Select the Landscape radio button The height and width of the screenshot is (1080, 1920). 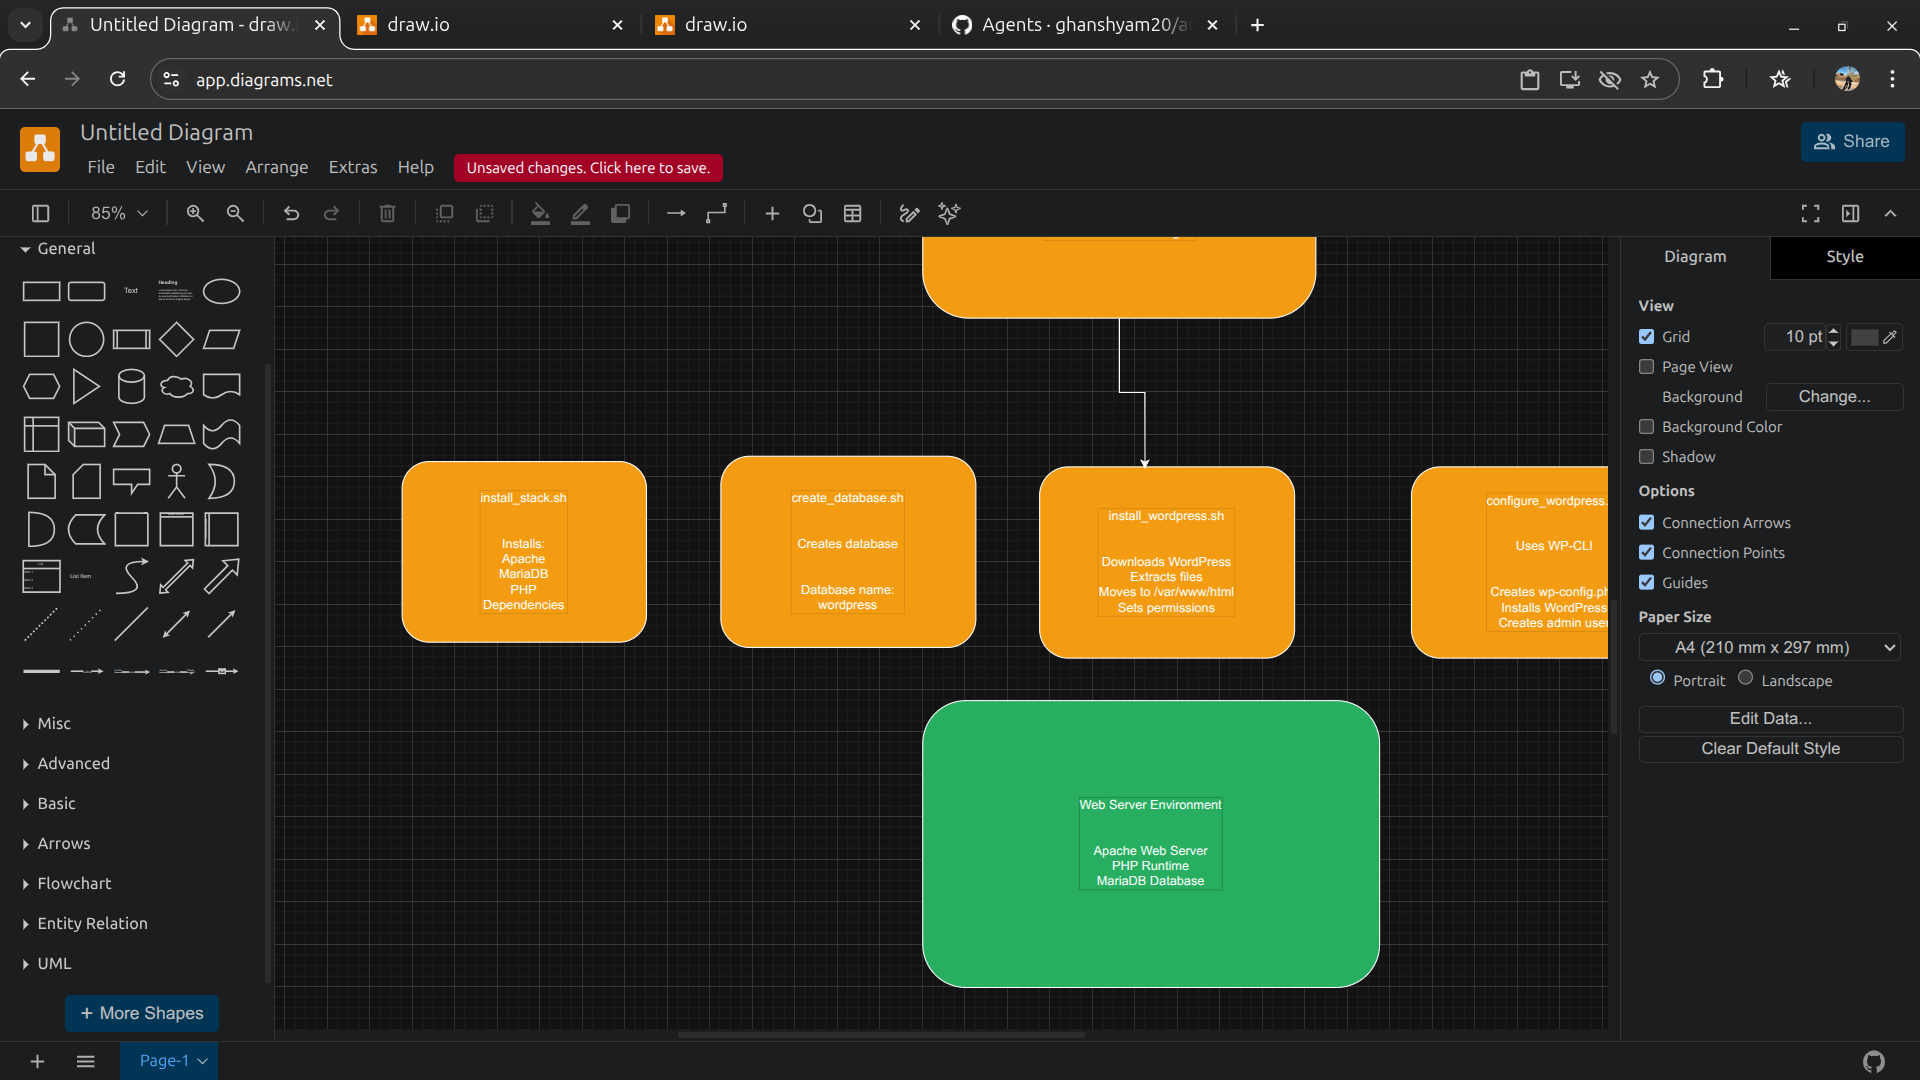click(x=1746, y=678)
